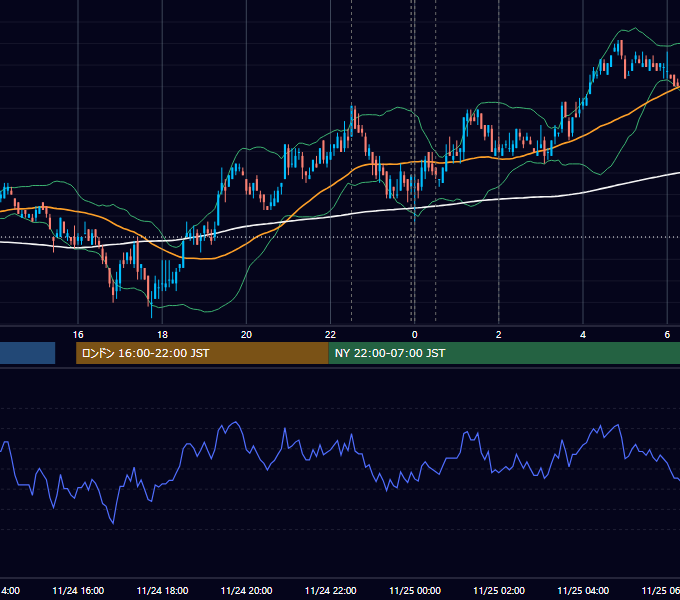Click the ロンドン 16:00-22:00 JST session bar
Viewport: 680px width, 600px height.
point(202,353)
